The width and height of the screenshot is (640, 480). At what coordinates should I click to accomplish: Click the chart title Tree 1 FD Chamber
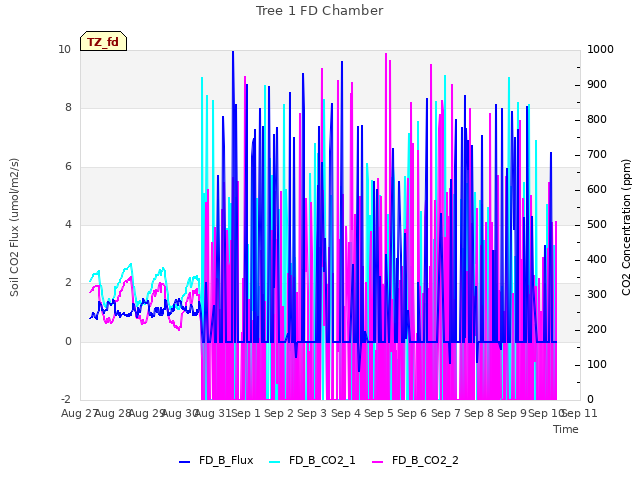coord(320,11)
